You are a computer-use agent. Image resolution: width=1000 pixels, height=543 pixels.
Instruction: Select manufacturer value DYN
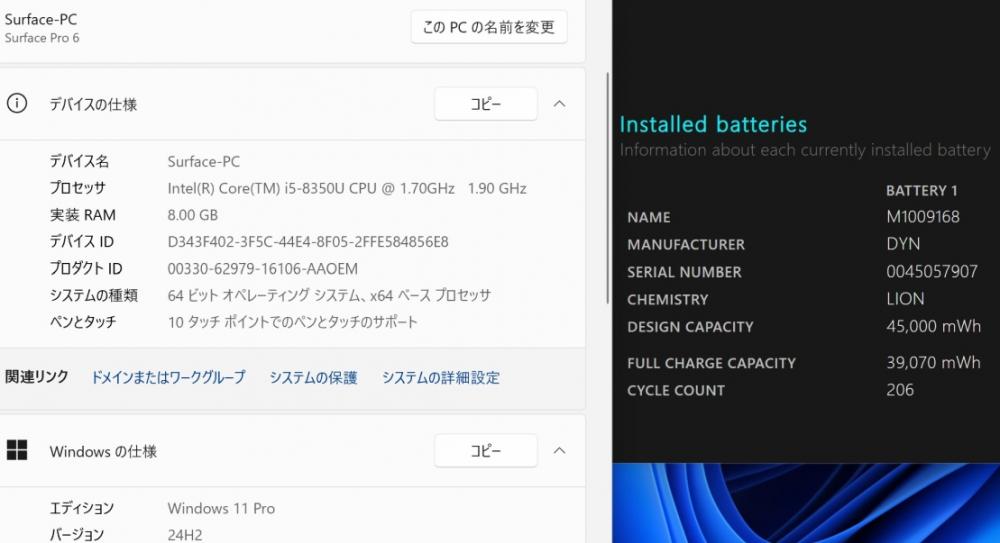[x=903, y=244]
